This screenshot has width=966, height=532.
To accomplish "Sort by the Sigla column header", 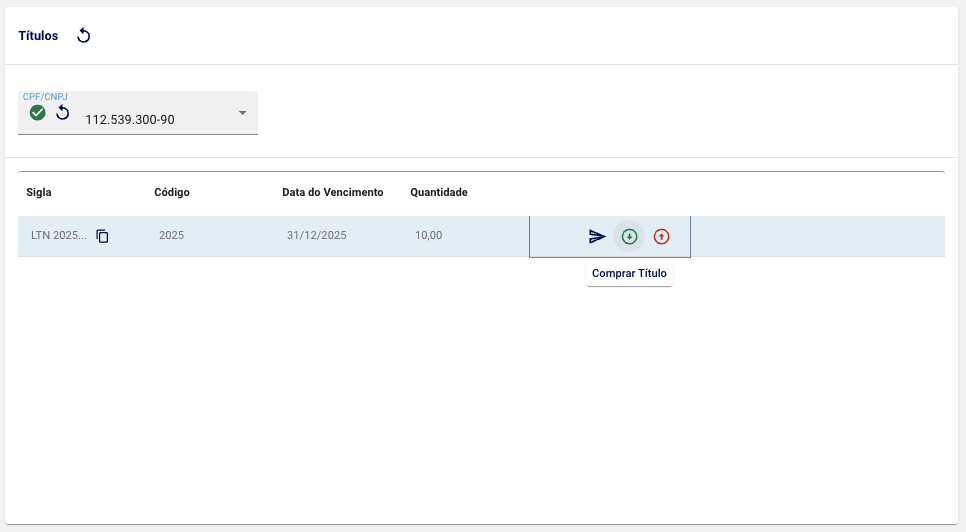I will [39, 192].
